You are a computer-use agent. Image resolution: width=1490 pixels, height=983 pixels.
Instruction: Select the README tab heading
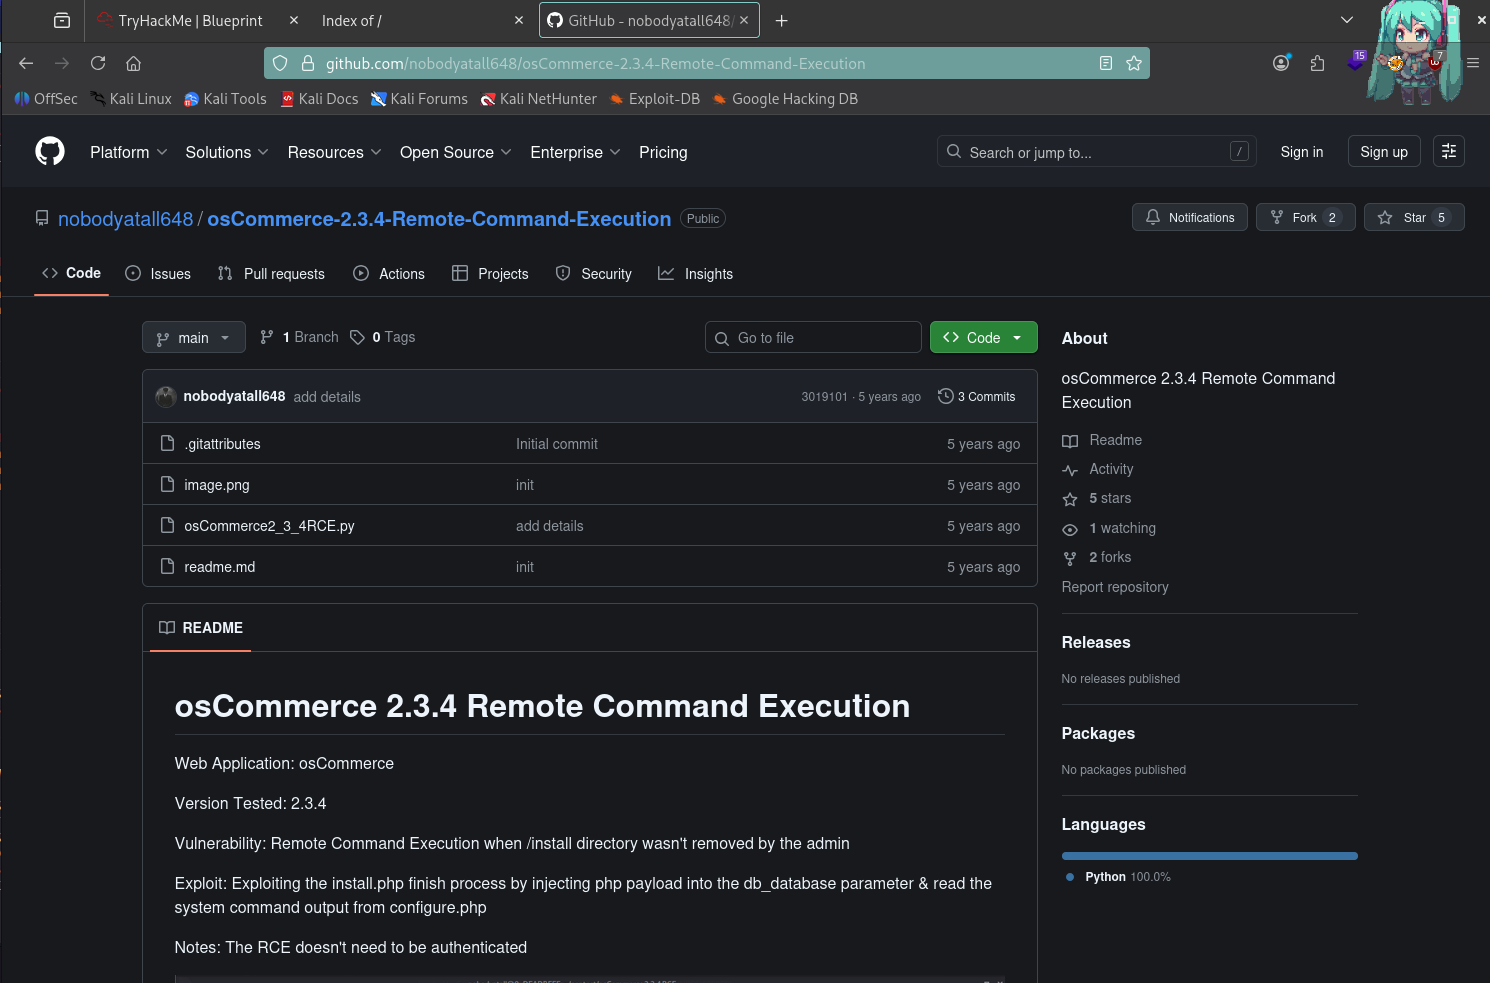tap(200, 627)
